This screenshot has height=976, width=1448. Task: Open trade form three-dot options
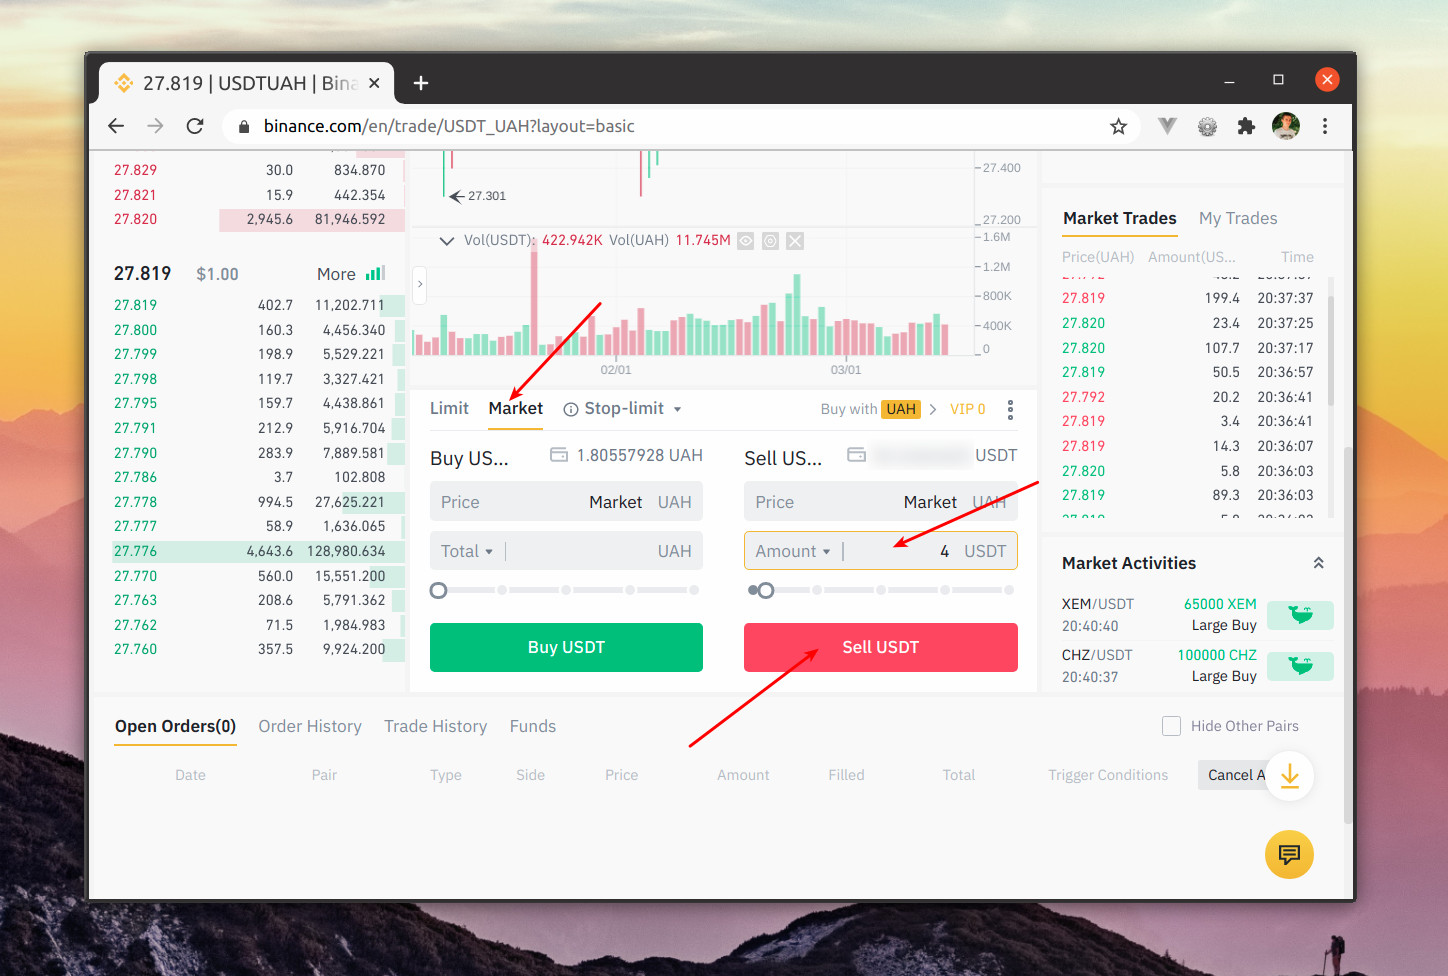(1010, 409)
